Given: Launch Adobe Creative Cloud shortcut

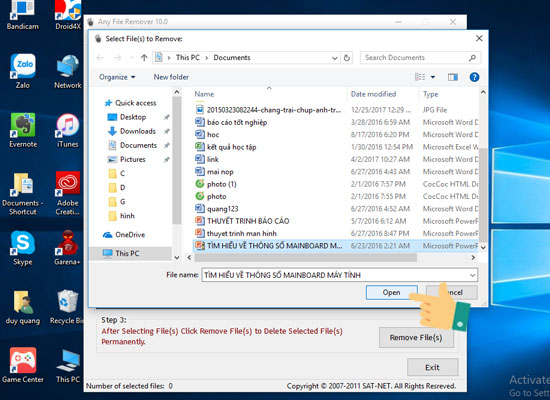Looking at the screenshot, I should (67, 193).
